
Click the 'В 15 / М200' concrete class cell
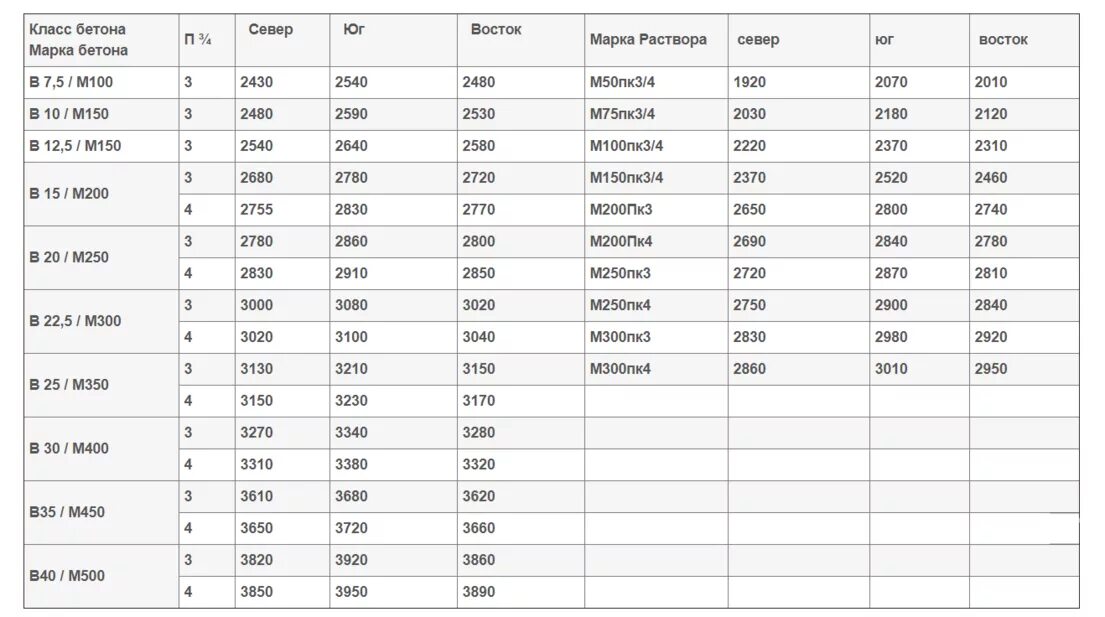point(101,194)
